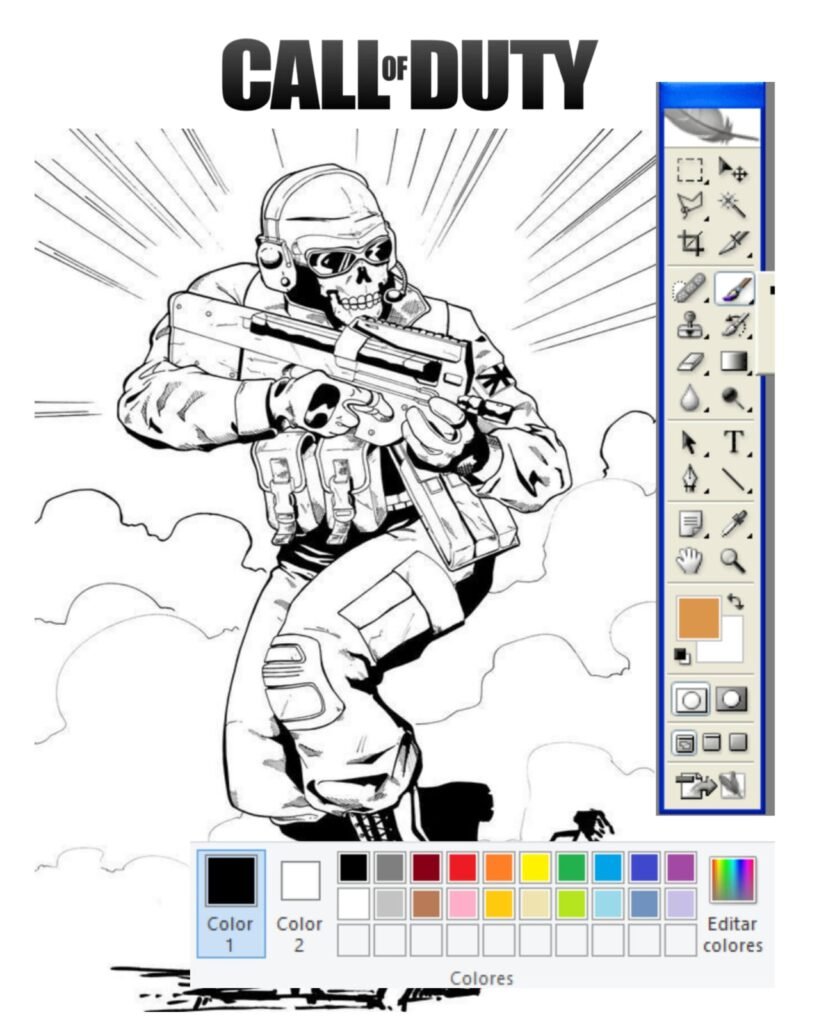
Task: Select the Hand tool
Action: pyautogui.click(x=690, y=560)
